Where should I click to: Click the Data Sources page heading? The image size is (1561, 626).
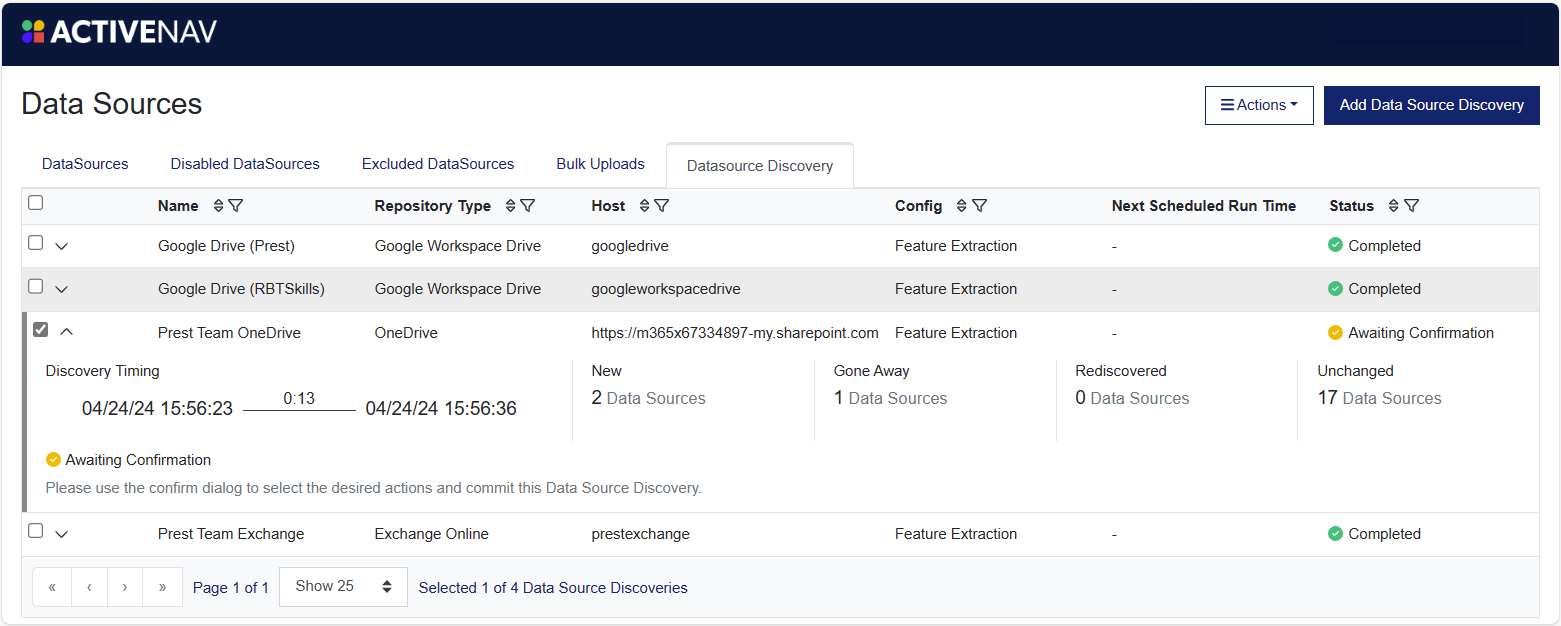pyautogui.click(x=112, y=104)
